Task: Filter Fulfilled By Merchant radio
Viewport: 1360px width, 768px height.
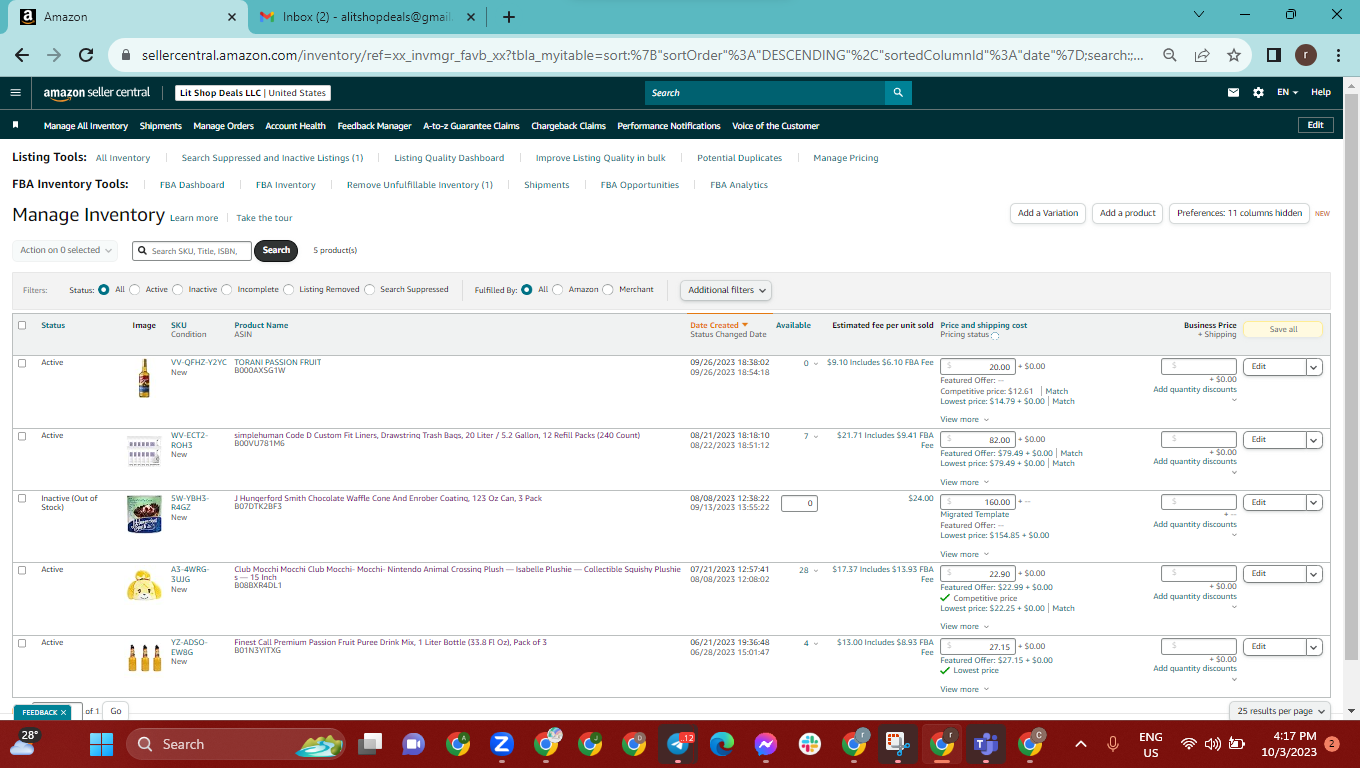Action: point(609,290)
